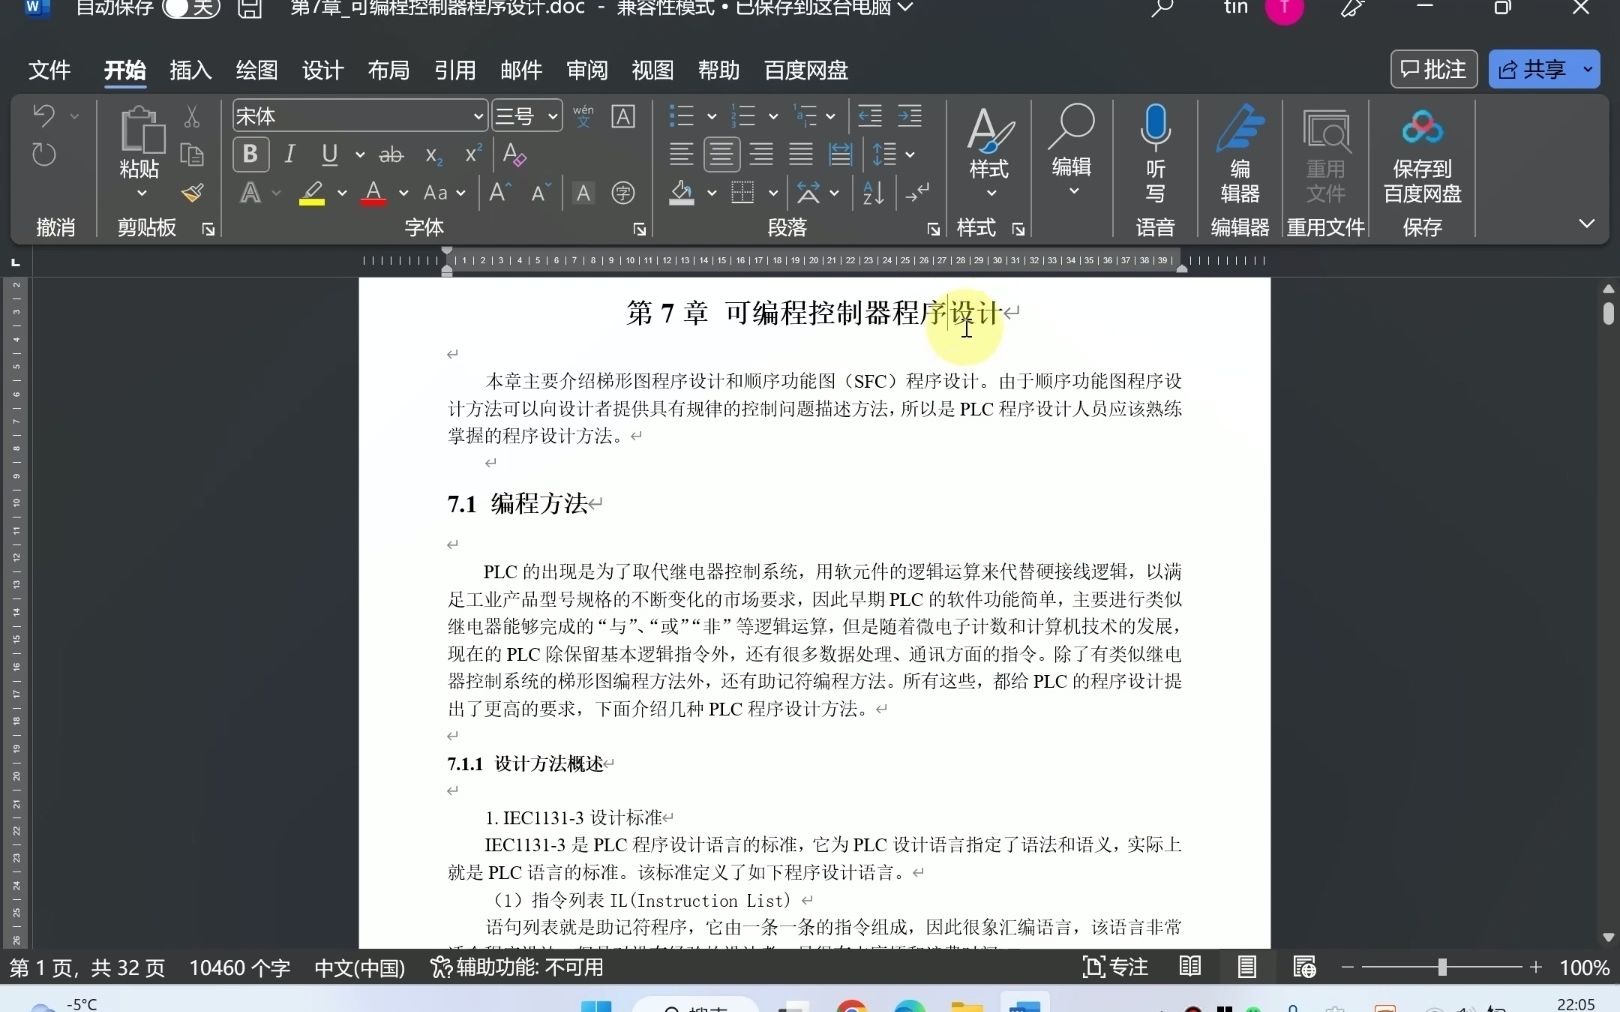Click the Character Border icon

coord(623,116)
